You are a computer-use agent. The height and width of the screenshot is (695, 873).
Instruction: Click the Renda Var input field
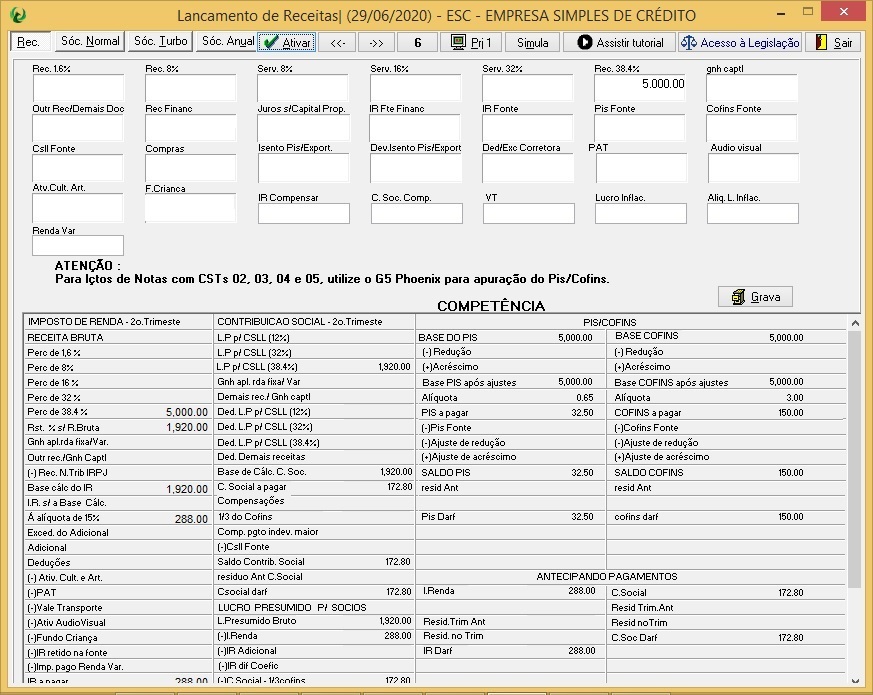click(78, 245)
